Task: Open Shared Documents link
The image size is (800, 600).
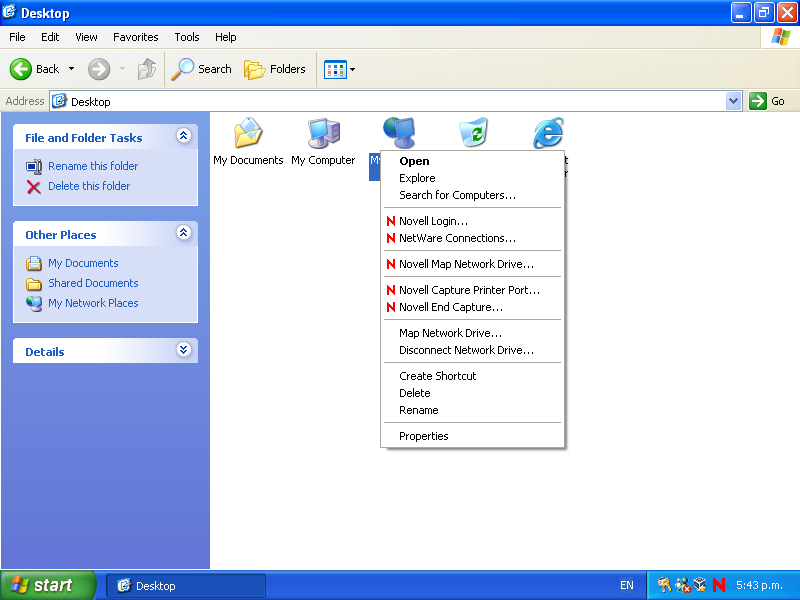Action: (93, 283)
